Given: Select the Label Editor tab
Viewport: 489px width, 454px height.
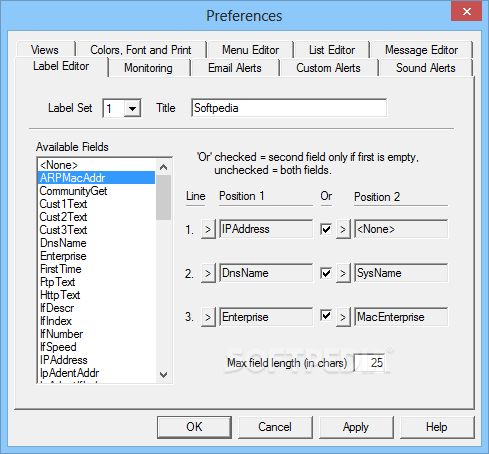Looking at the screenshot, I should 61,66.
